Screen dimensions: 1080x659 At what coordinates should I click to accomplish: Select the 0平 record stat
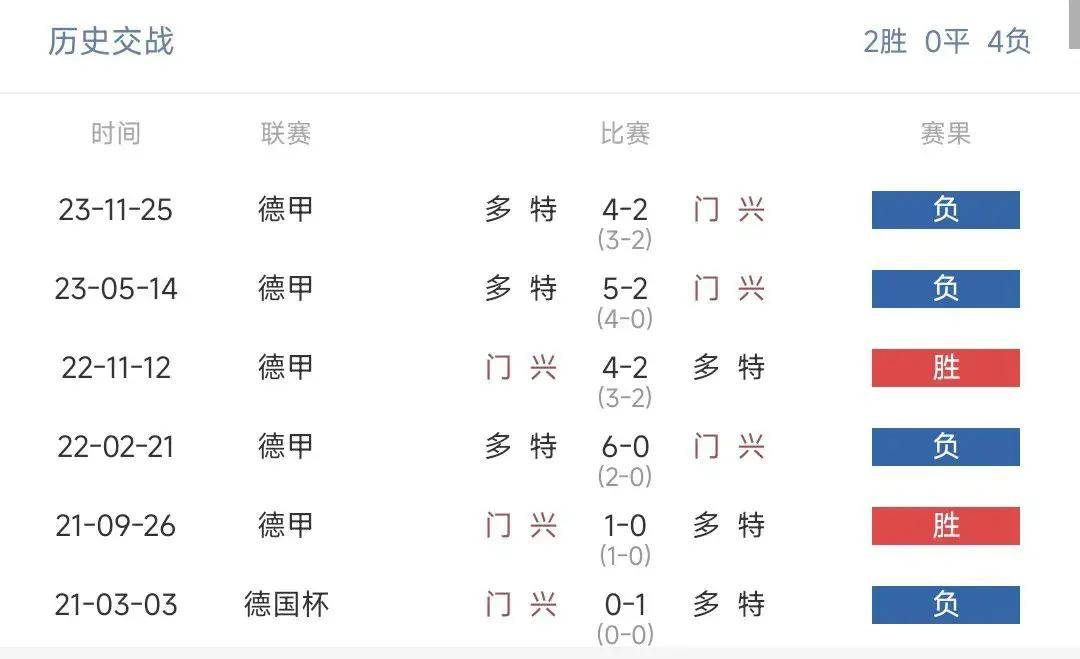coord(946,42)
